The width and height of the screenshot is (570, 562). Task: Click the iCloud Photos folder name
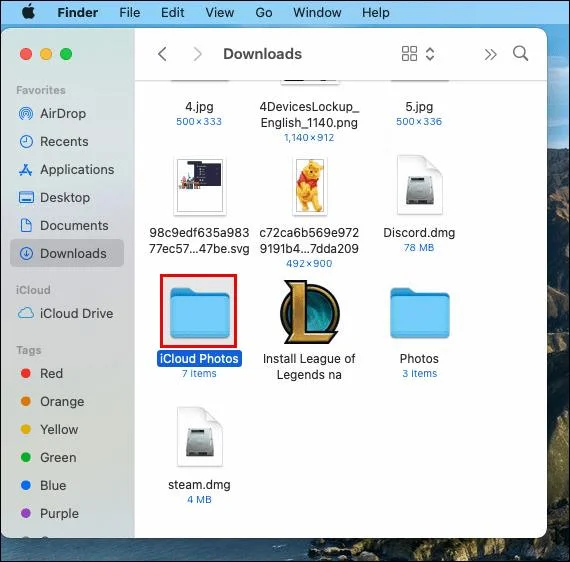coord(199,359)
